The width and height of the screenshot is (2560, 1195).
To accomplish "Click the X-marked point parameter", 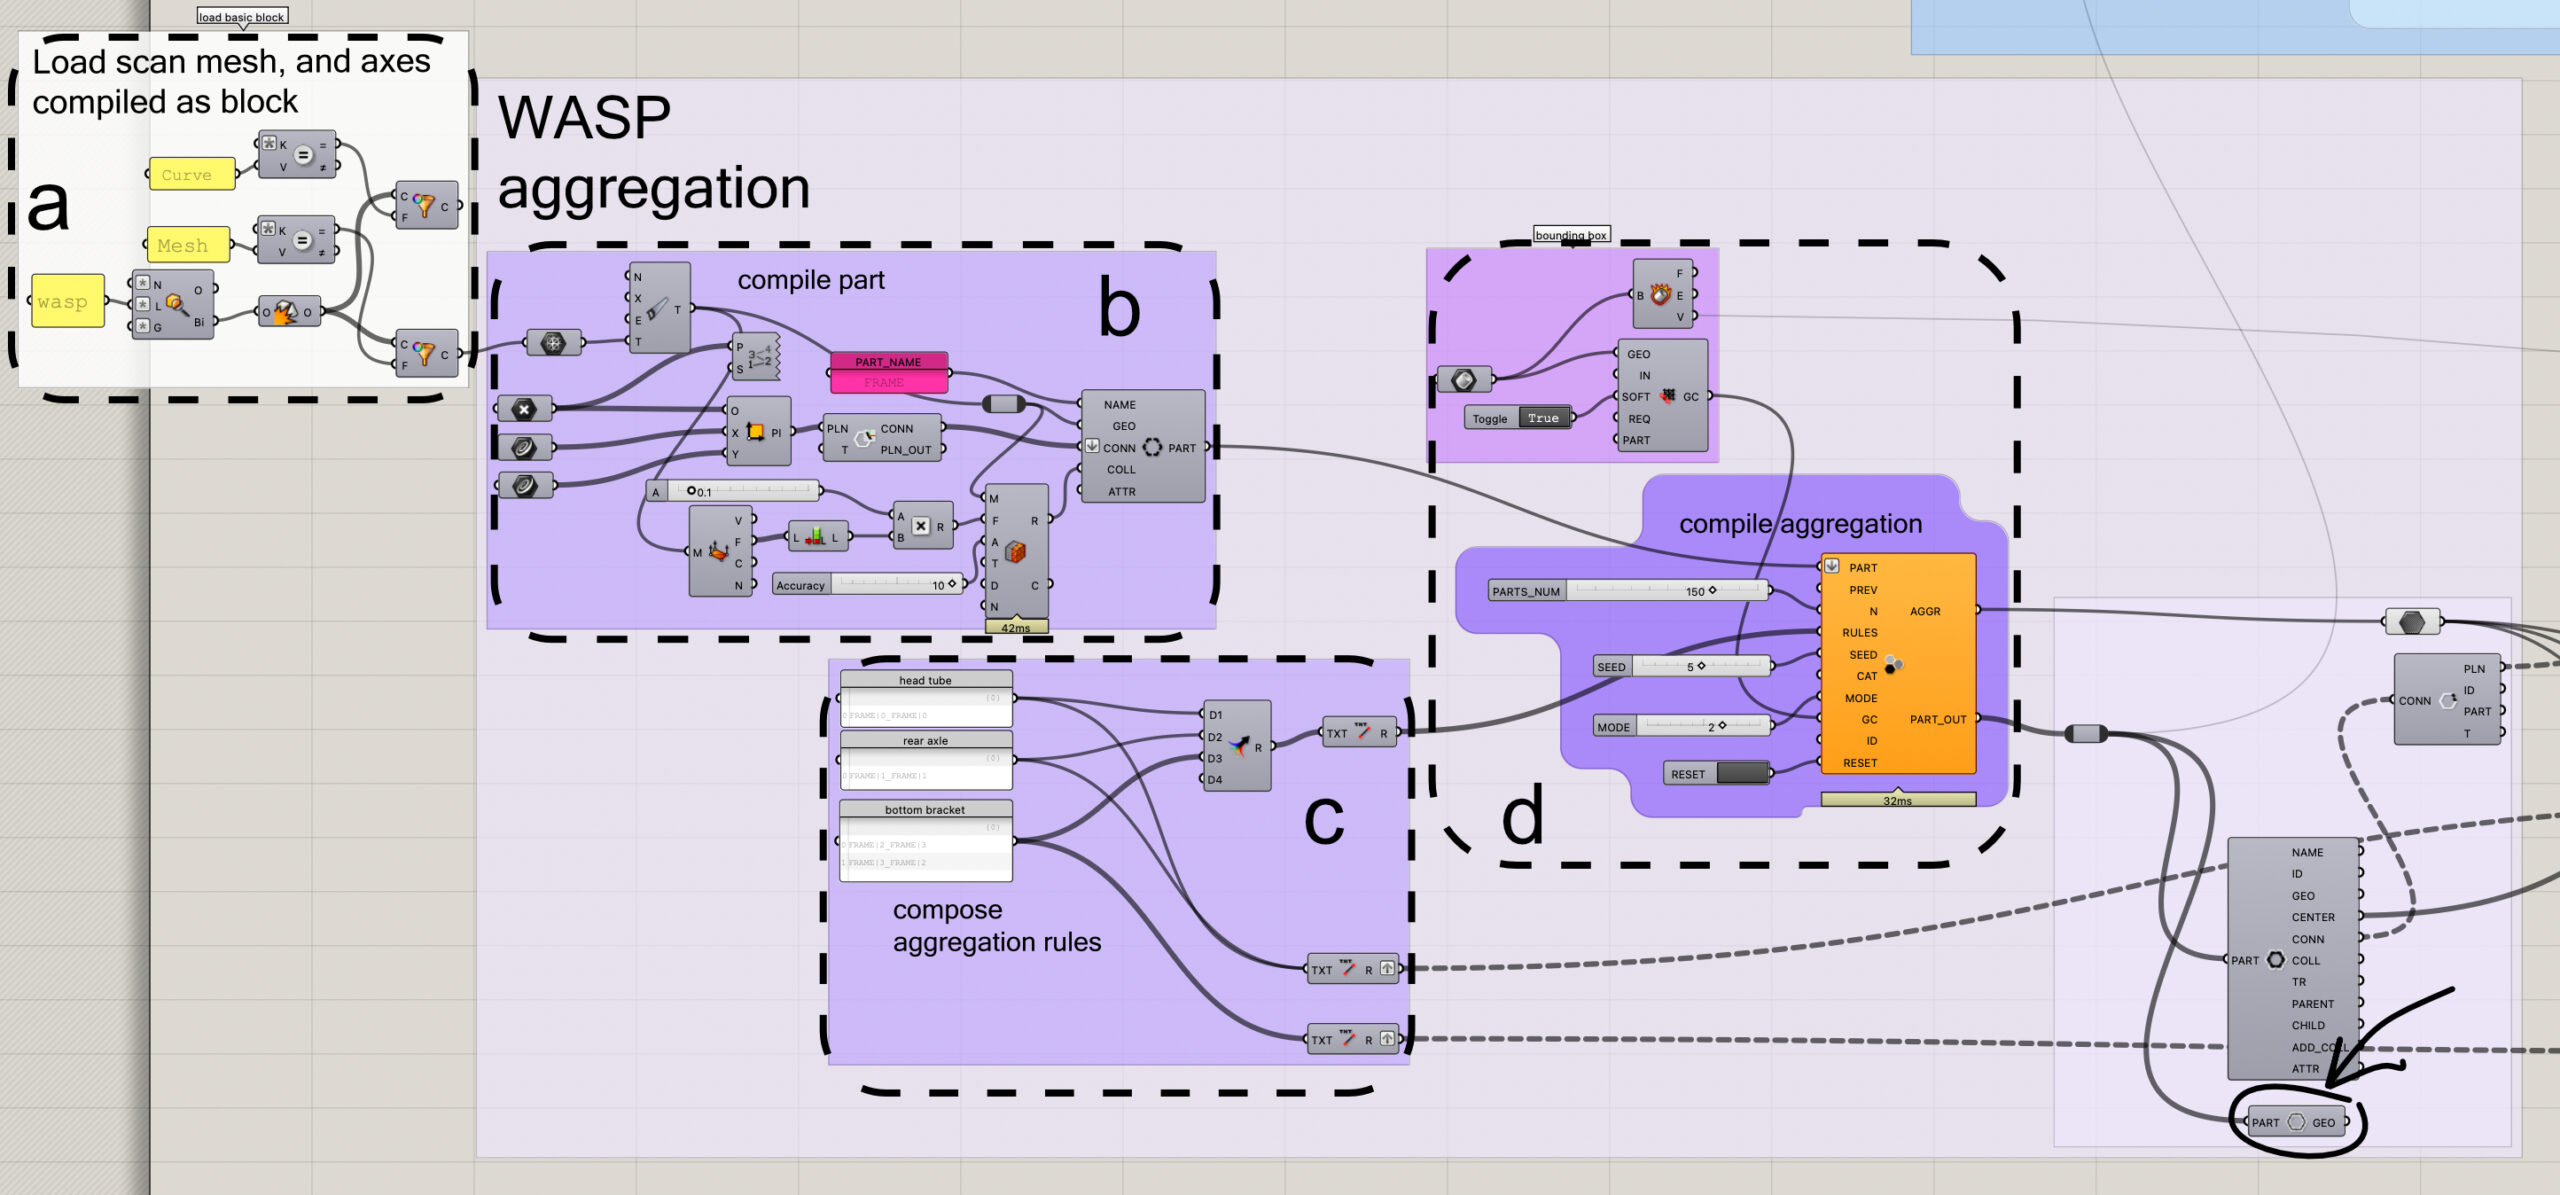I will (524, 409).
